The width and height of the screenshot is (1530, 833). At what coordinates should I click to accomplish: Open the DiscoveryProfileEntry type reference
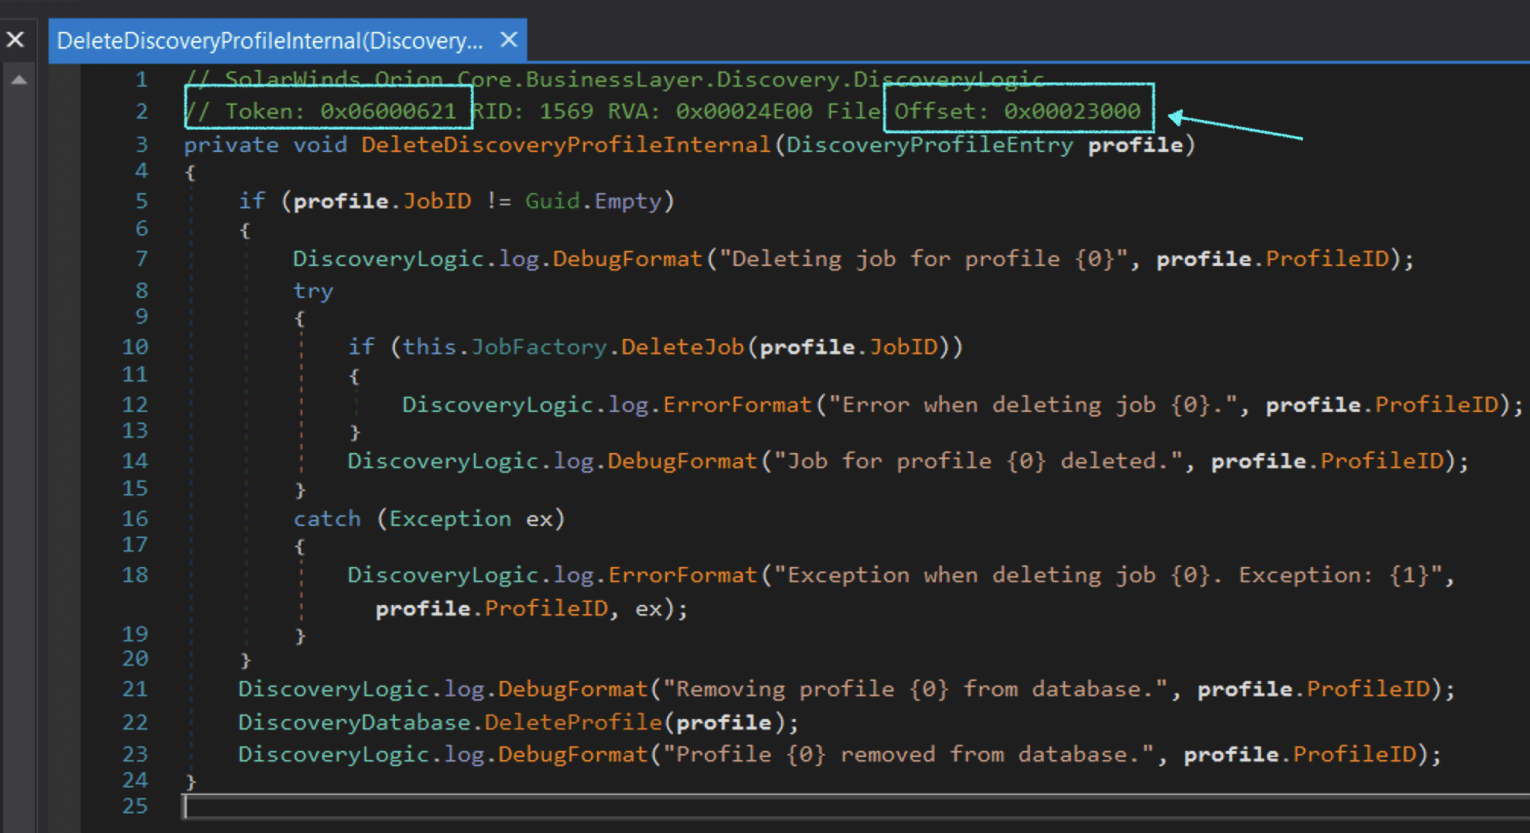click(x=929, y=145)
